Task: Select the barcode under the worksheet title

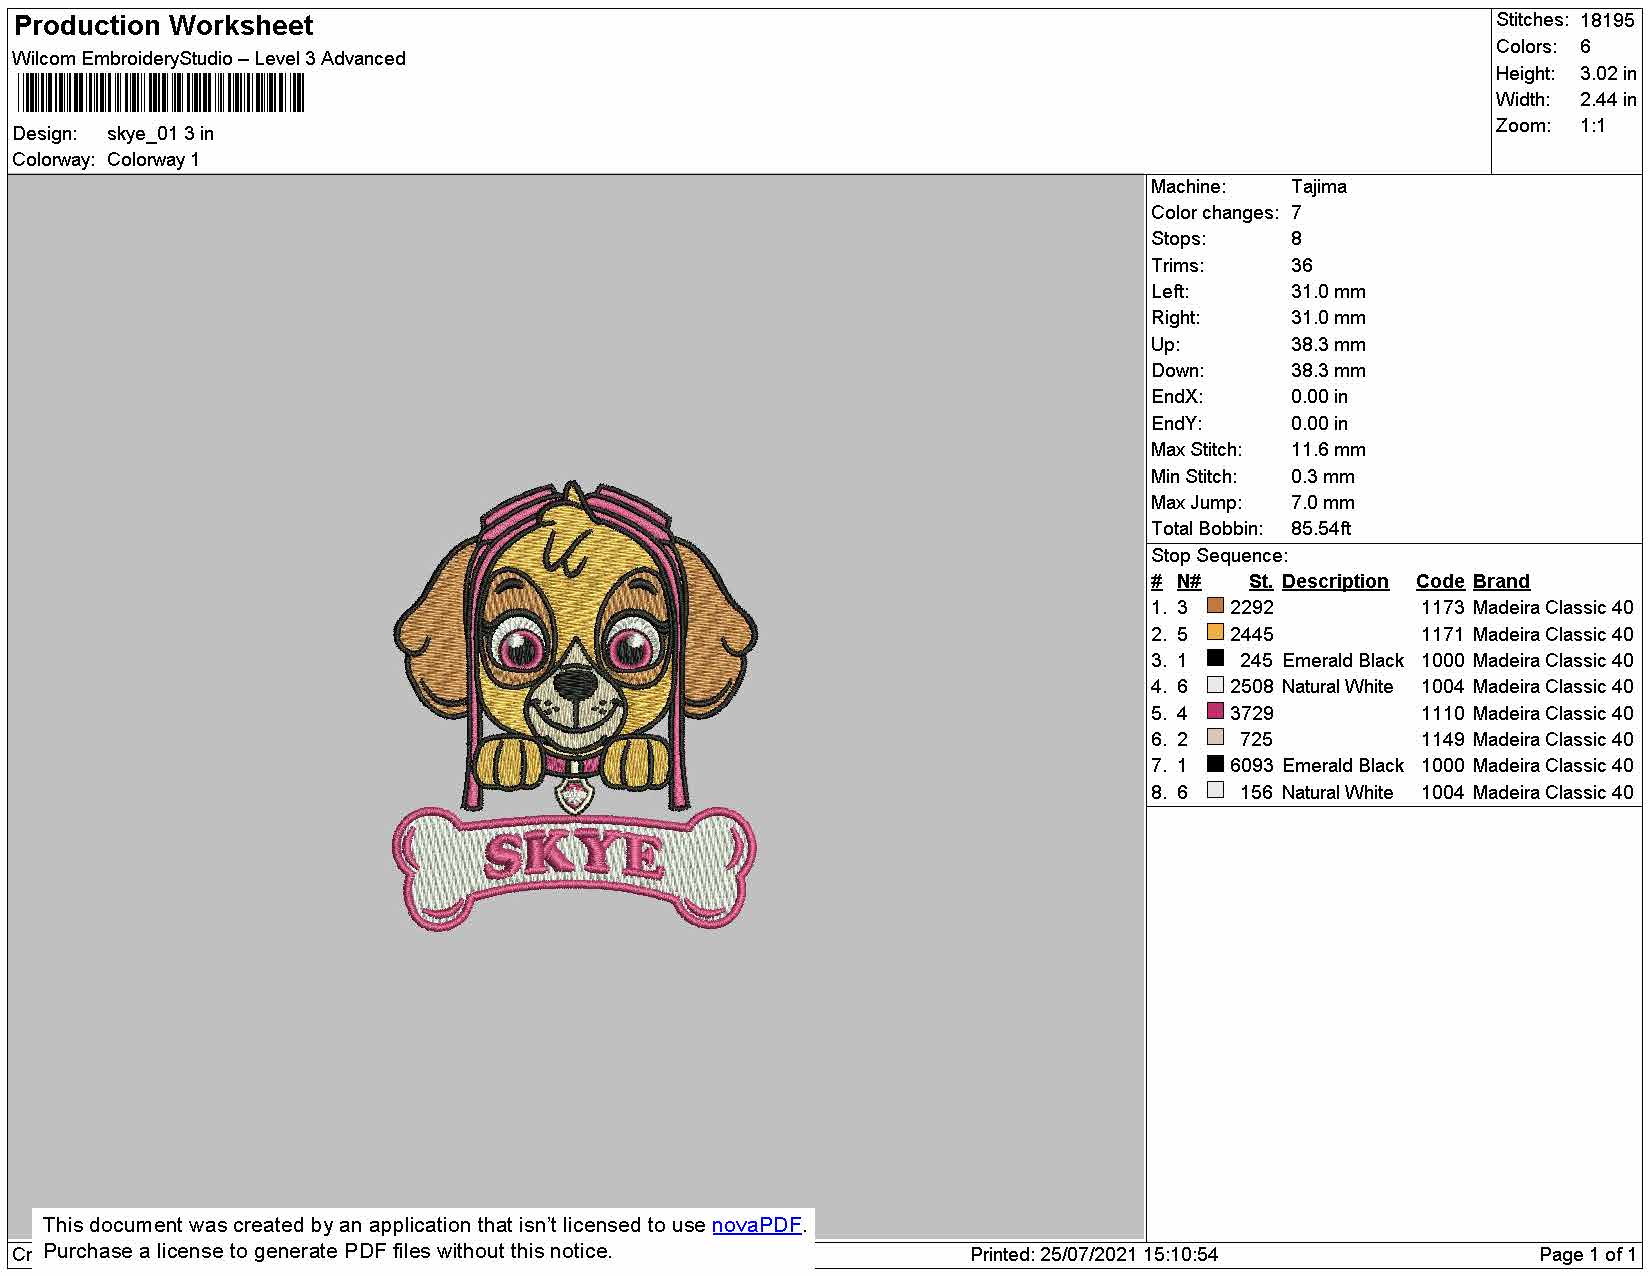Action: click(160, 94)
